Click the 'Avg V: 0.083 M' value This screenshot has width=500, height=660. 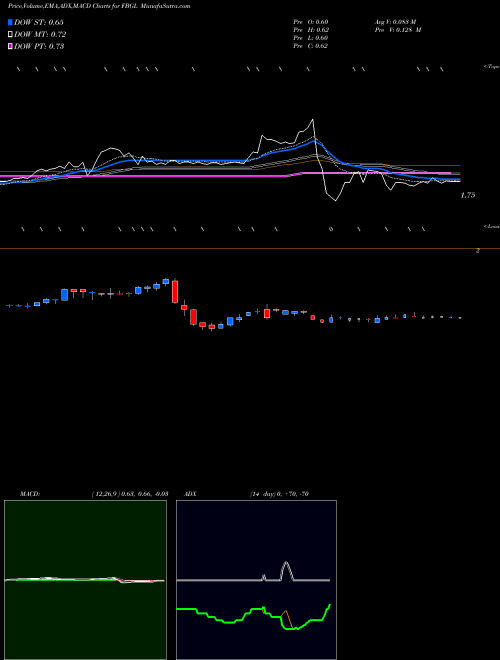point(395,22)
